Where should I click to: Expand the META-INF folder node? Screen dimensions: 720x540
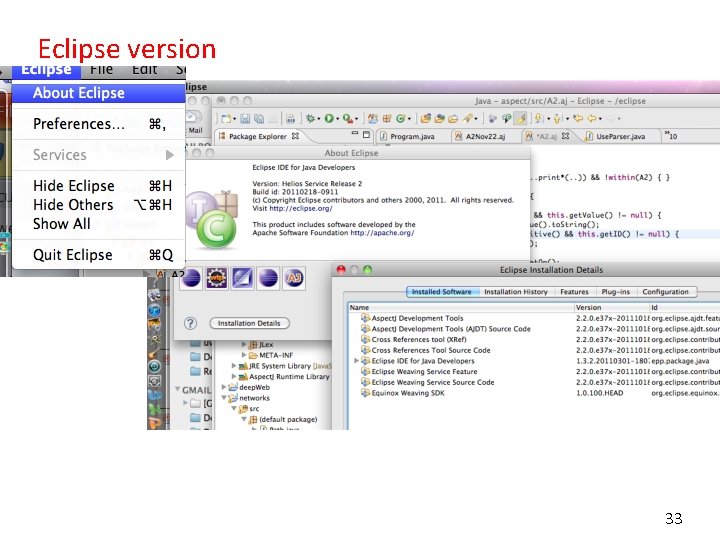[x=244, y=354]
